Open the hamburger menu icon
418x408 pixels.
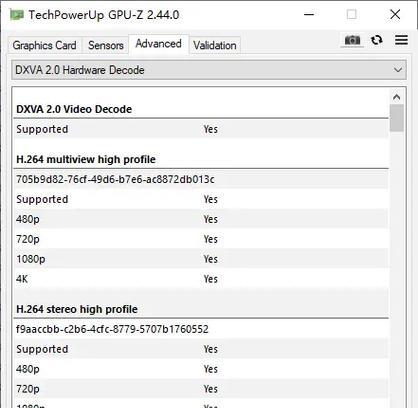coord(401,40)
